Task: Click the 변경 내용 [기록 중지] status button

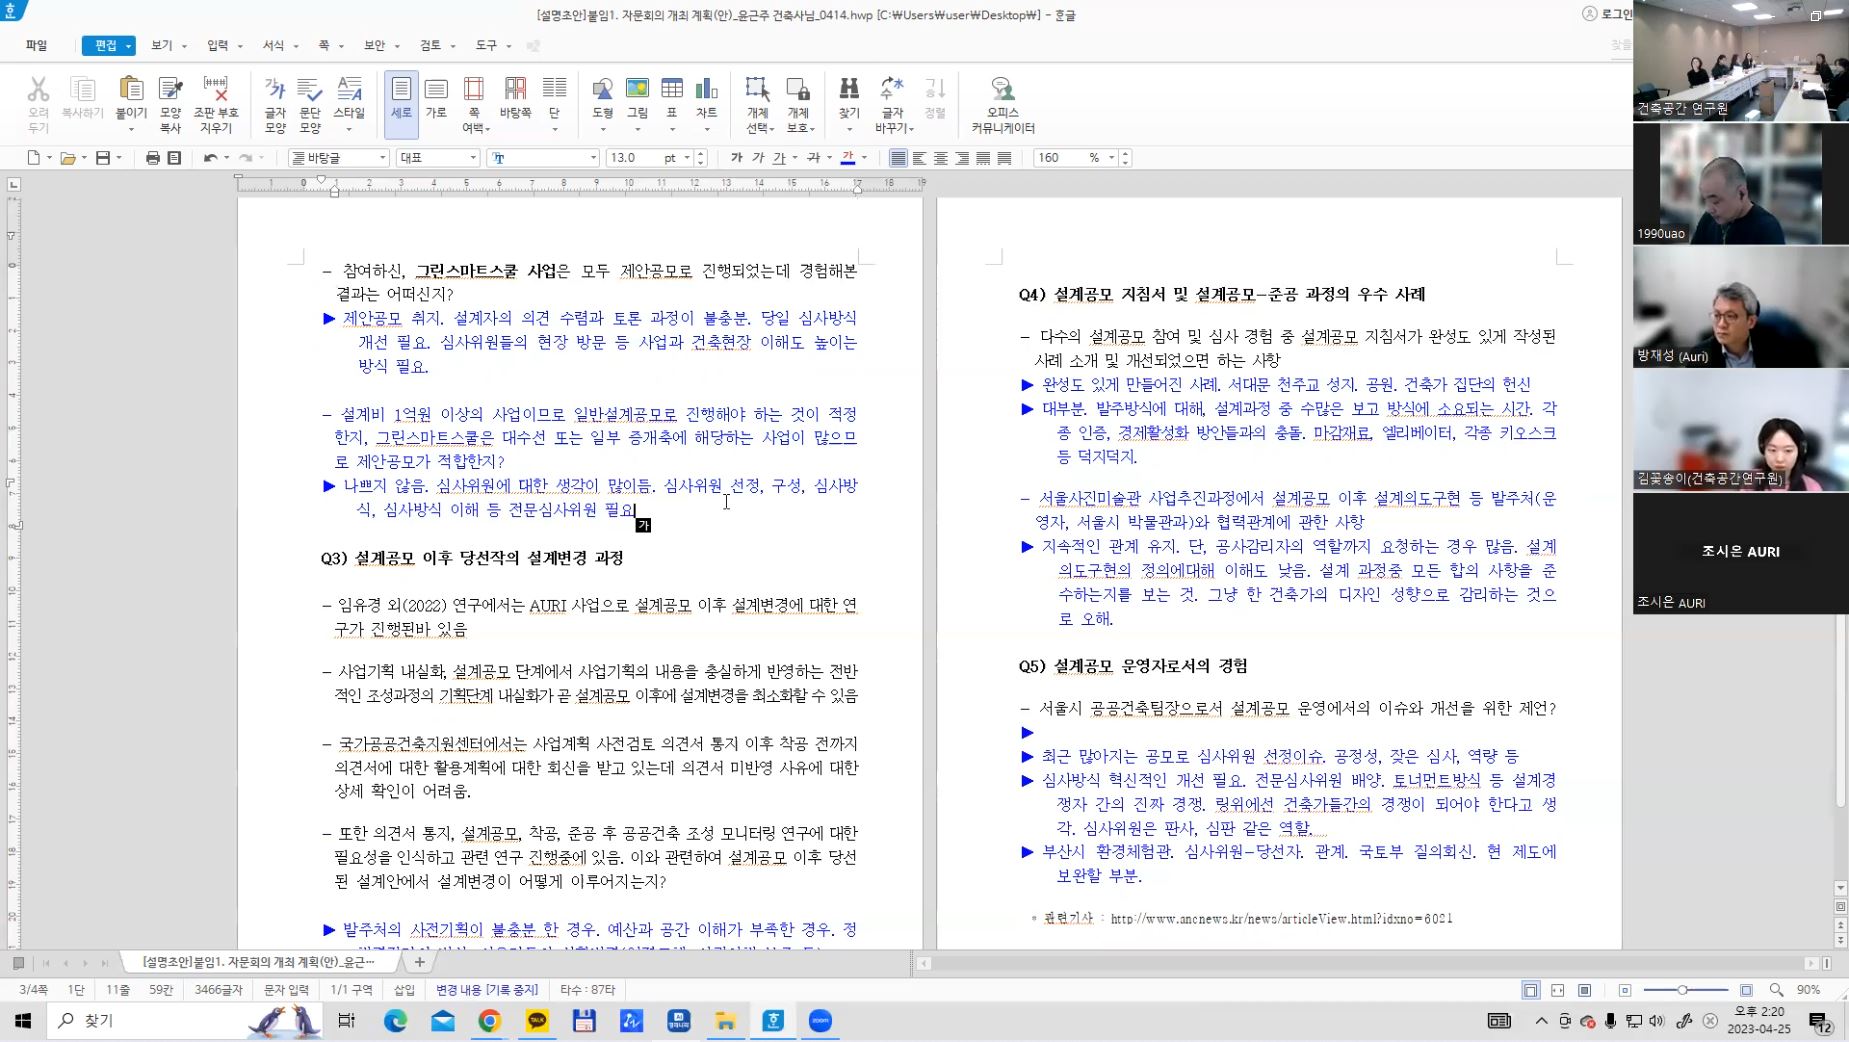Action: click(487, 989)
